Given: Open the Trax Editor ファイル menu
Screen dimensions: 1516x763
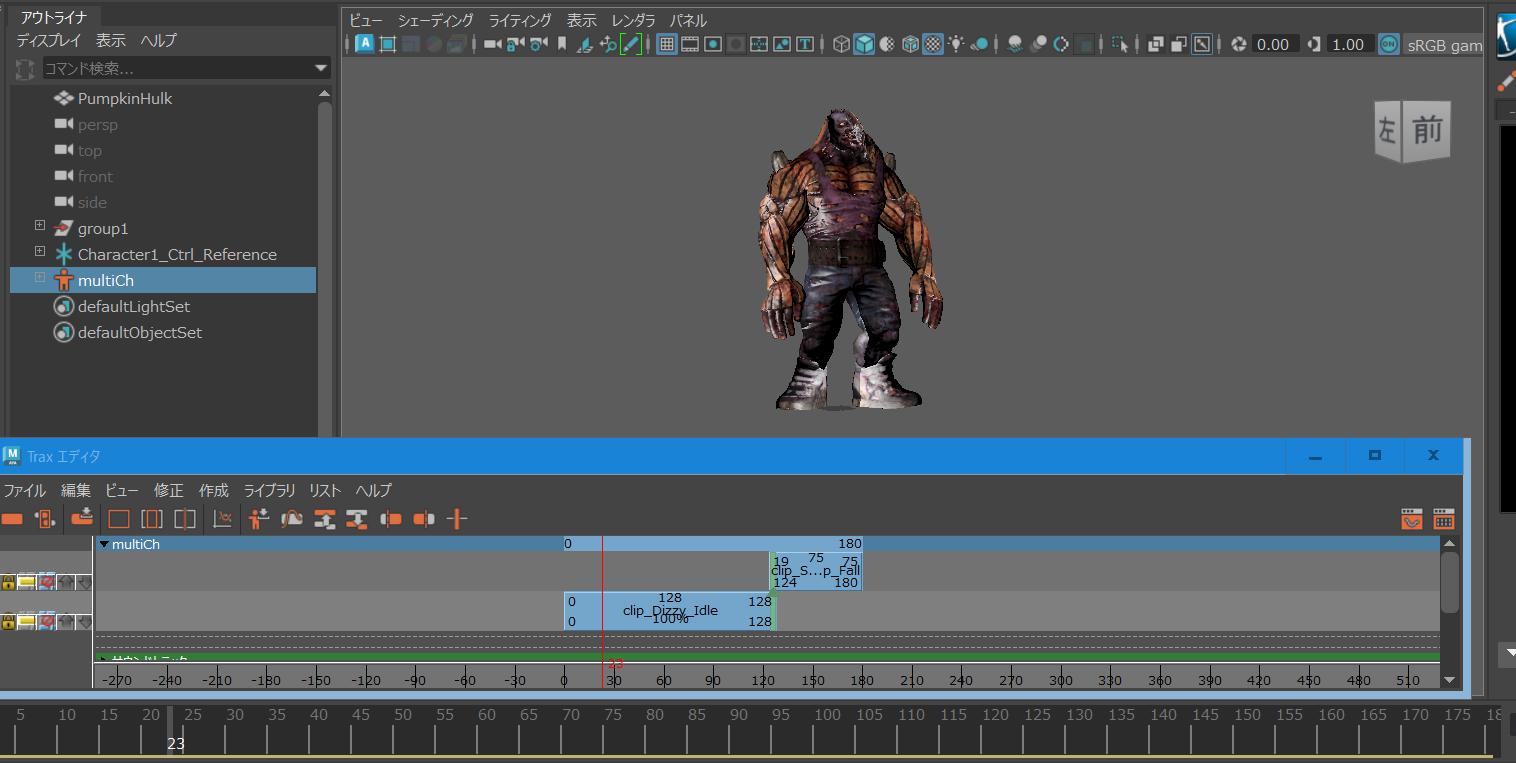Looking at the screenshot, I should 24,490.
